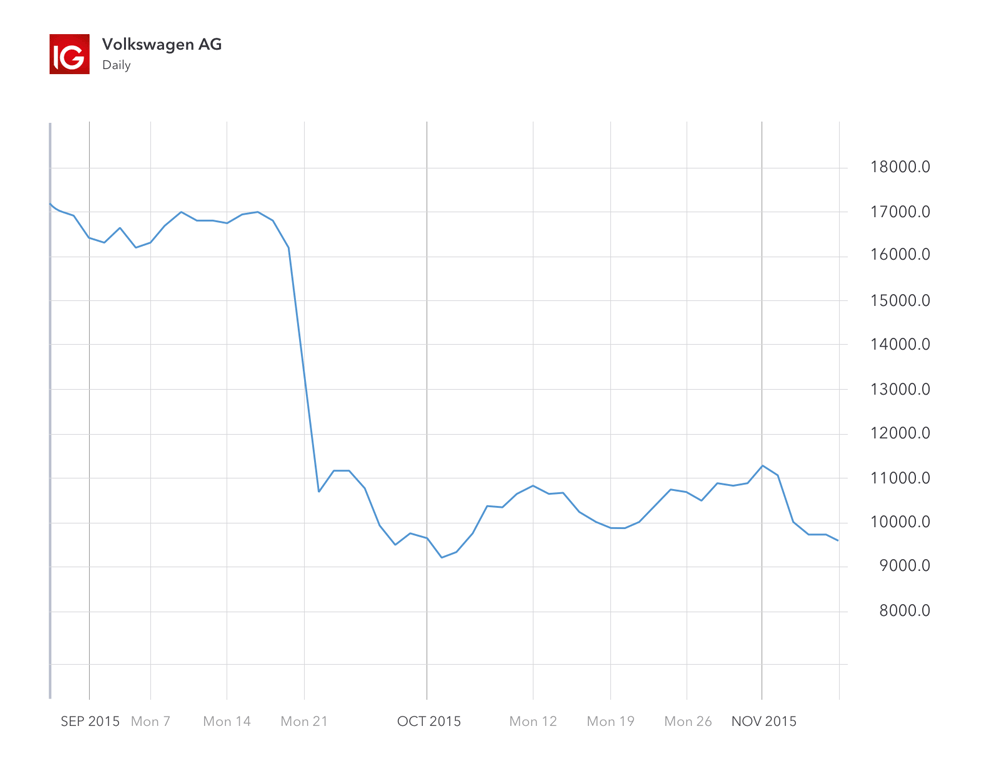Select the Volkswagen AG chart title
The width and height of the screenshot is (1000, 765).
162,44
